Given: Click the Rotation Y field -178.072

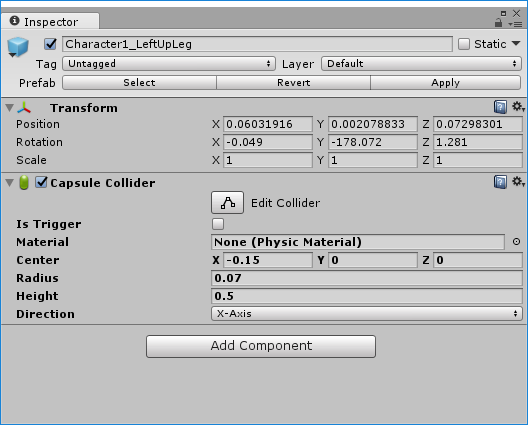Looking at the screenshot, I should pos(373,142).
